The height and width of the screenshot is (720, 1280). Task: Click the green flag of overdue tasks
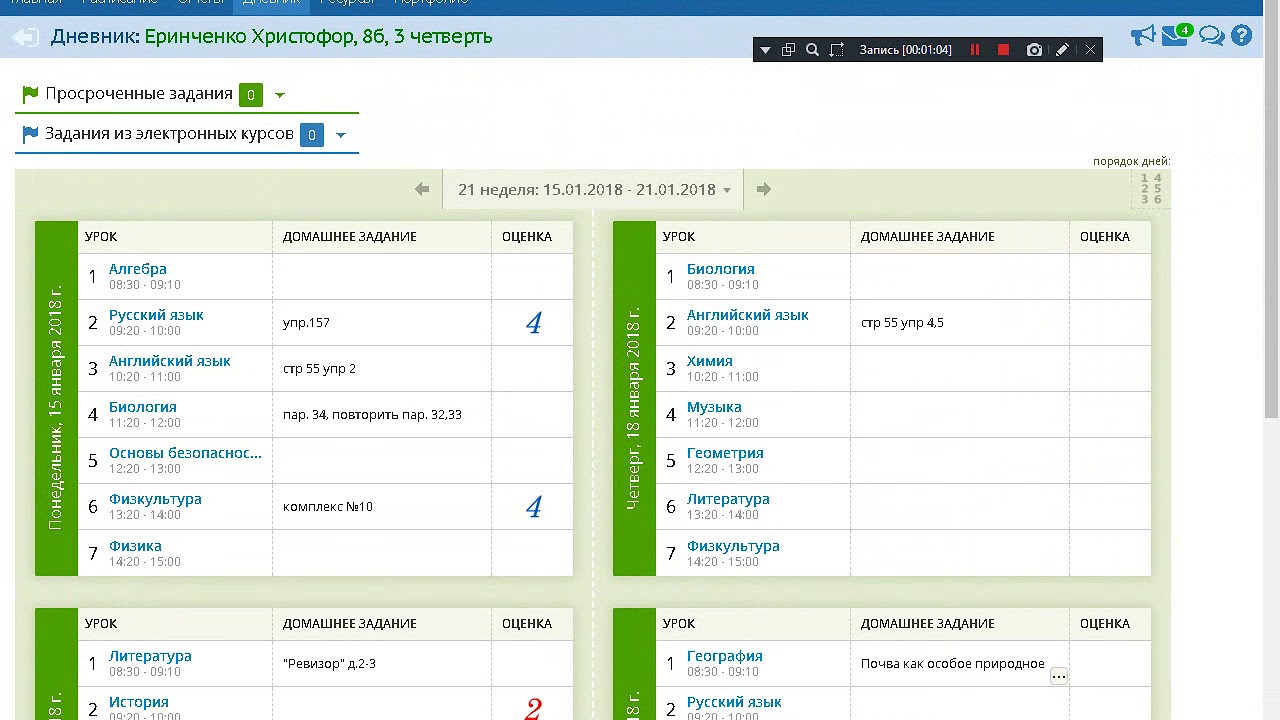point(30,94)
